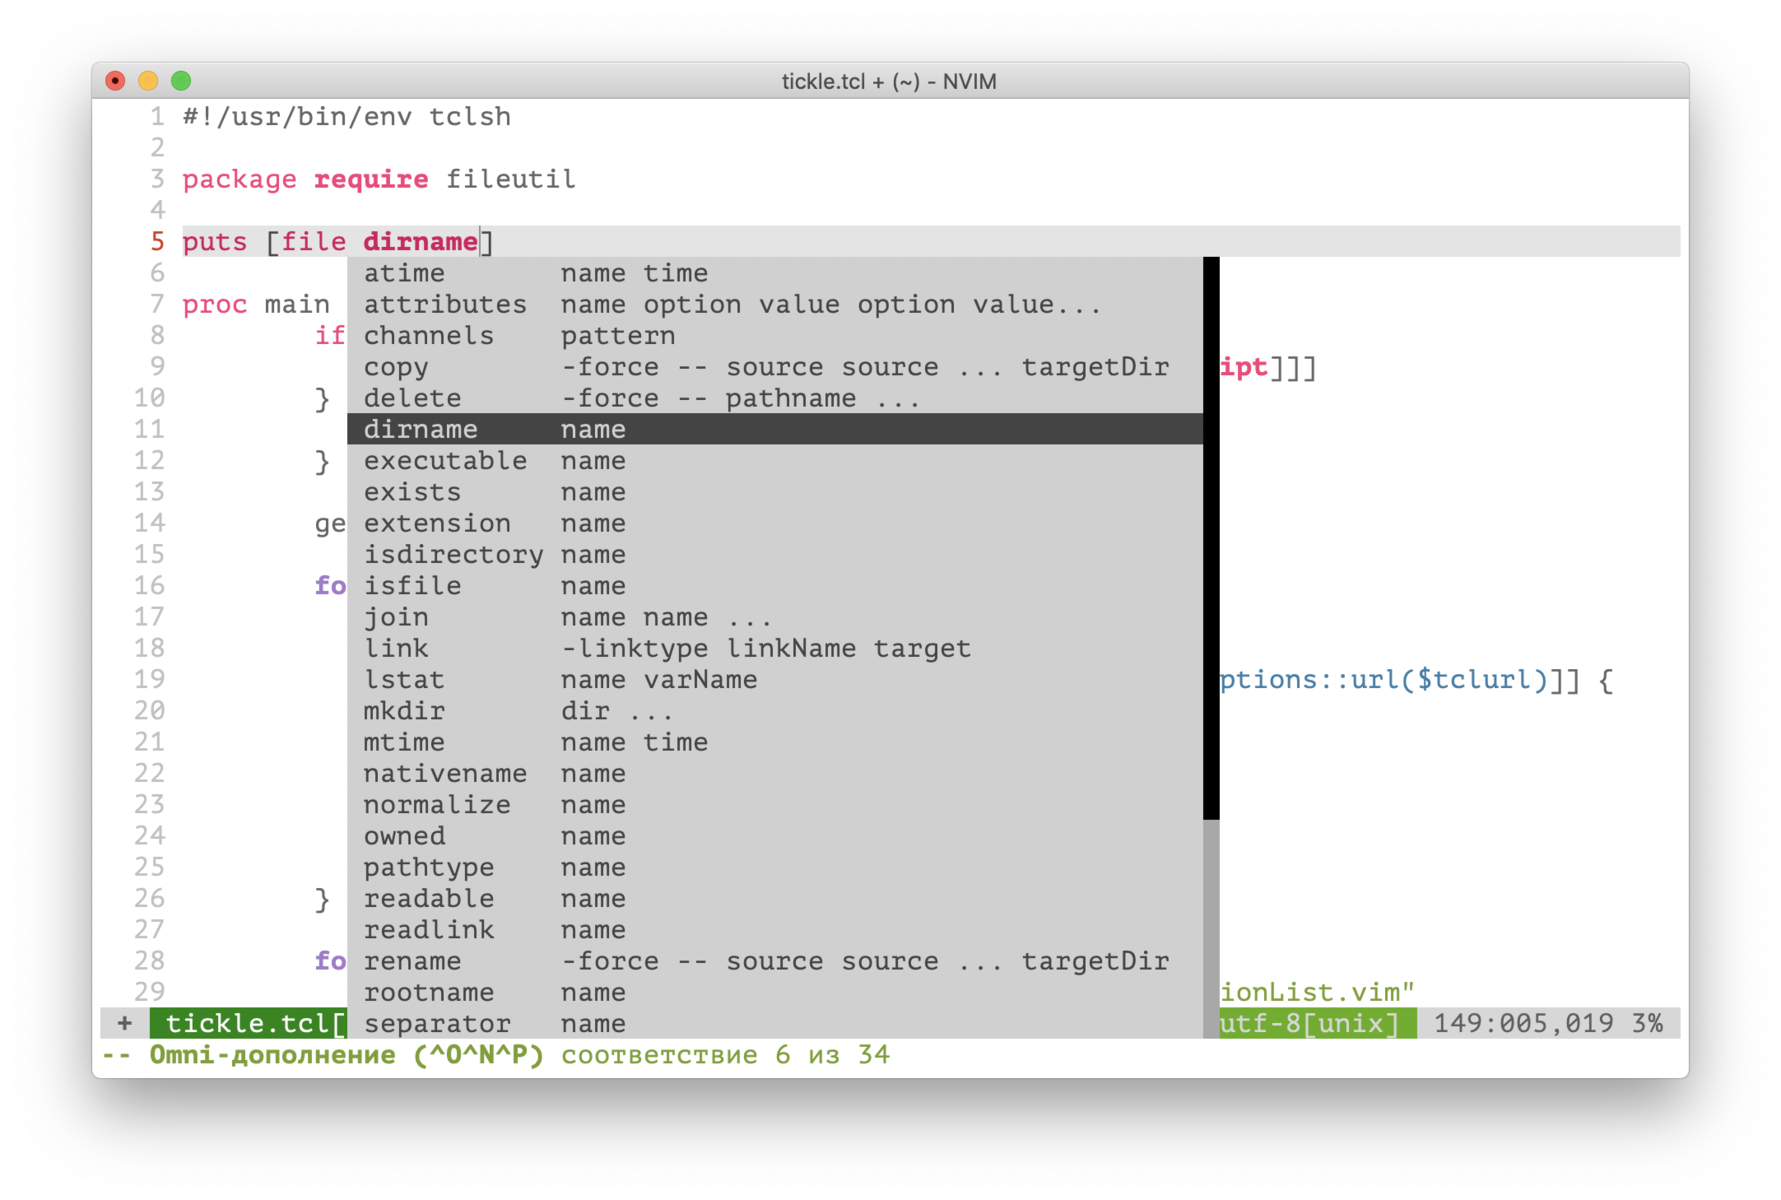Image resolution: width=1781 pixels, height=1200 pixels.
Task: Click the 149:005,019 cursor position indicator
Action: [x=1523, y=1023]
